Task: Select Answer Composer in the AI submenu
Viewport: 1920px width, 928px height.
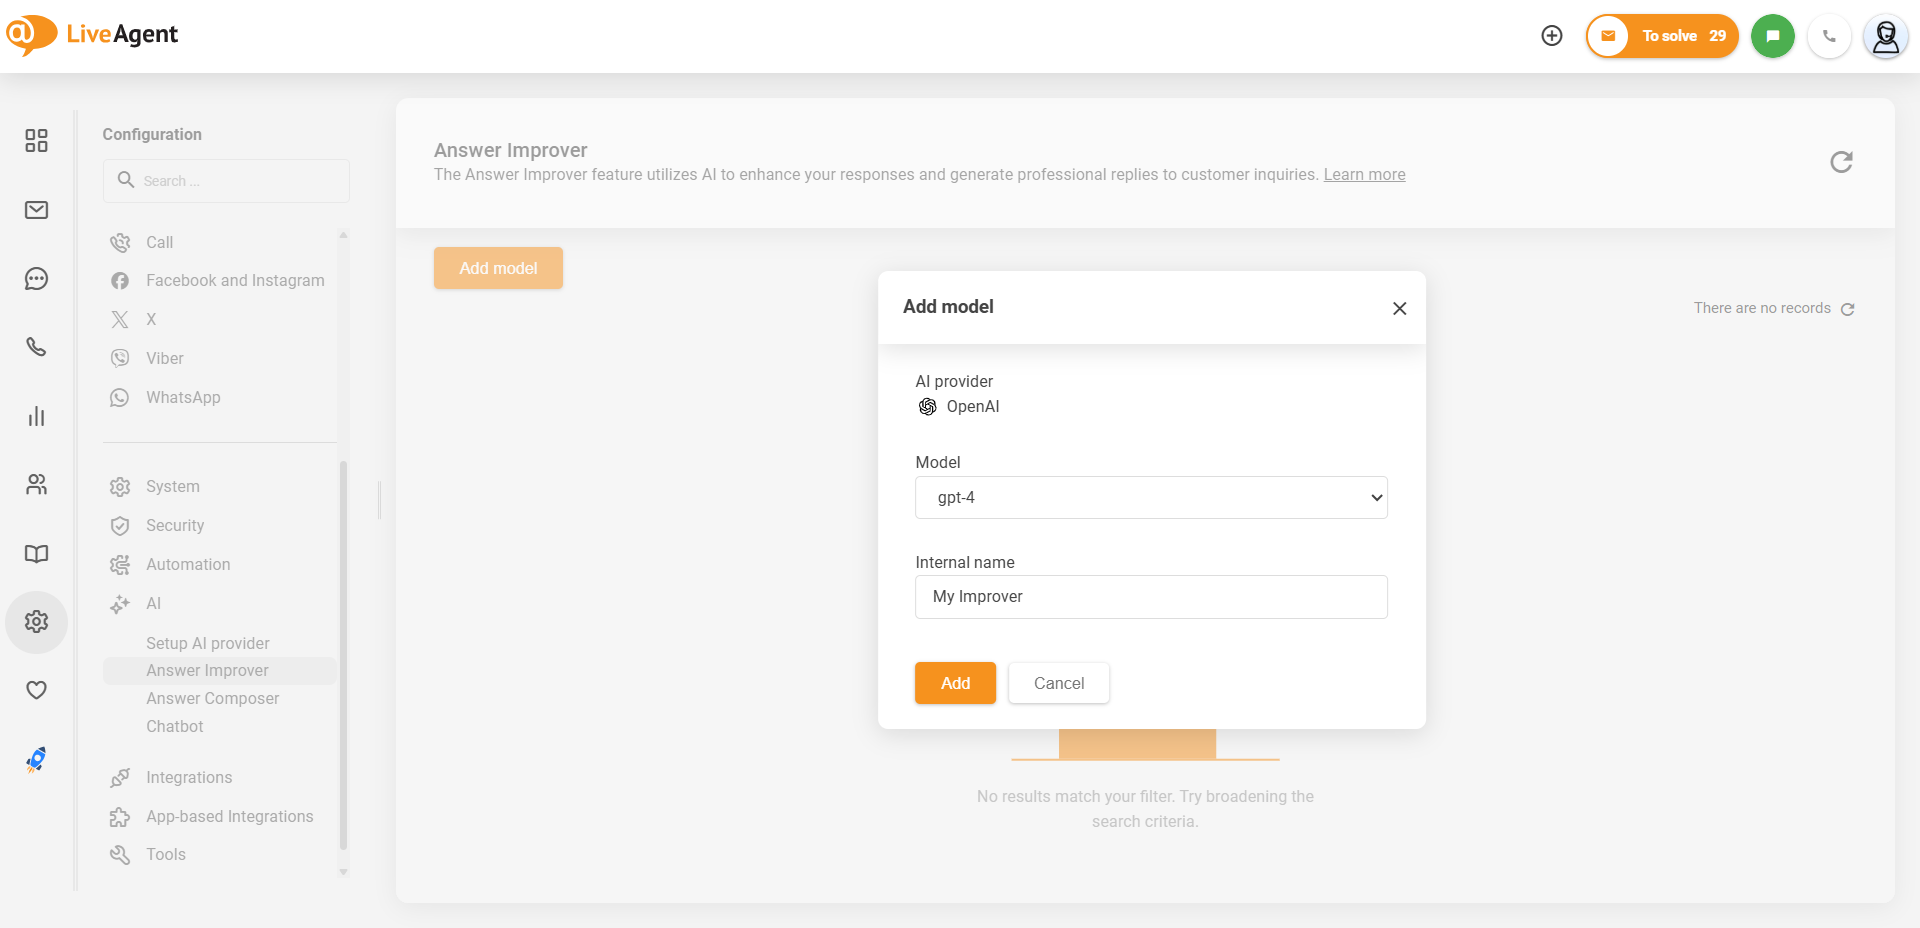Action: click(212, 699)
